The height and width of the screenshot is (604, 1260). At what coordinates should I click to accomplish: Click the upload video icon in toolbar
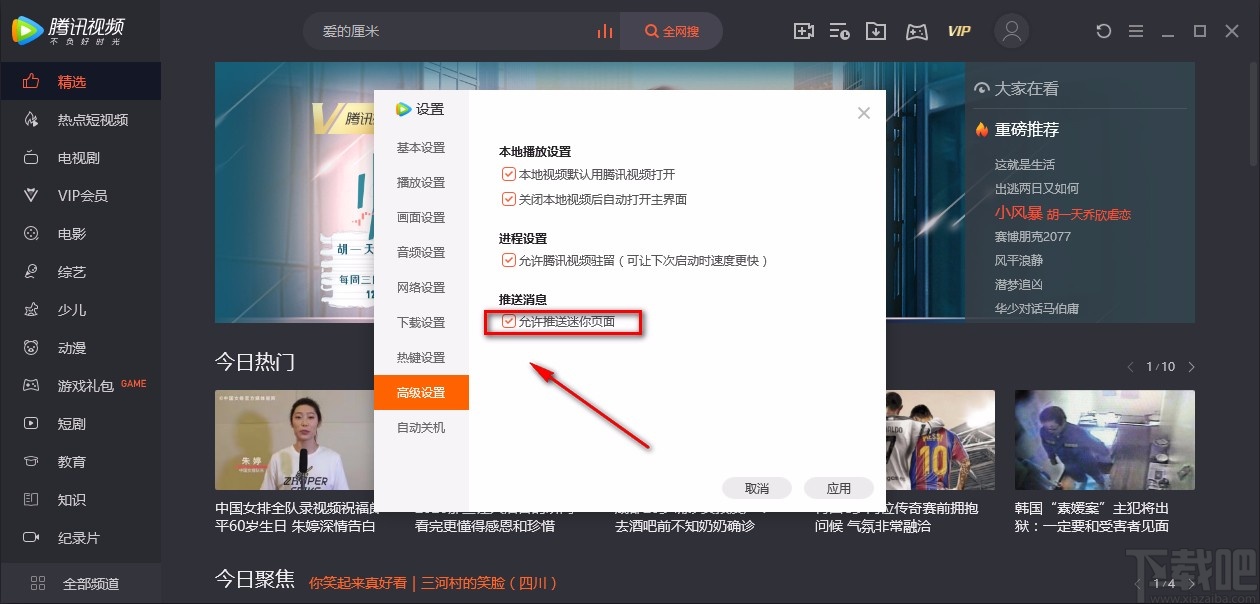pyautogui.click(x=803, y=31)
